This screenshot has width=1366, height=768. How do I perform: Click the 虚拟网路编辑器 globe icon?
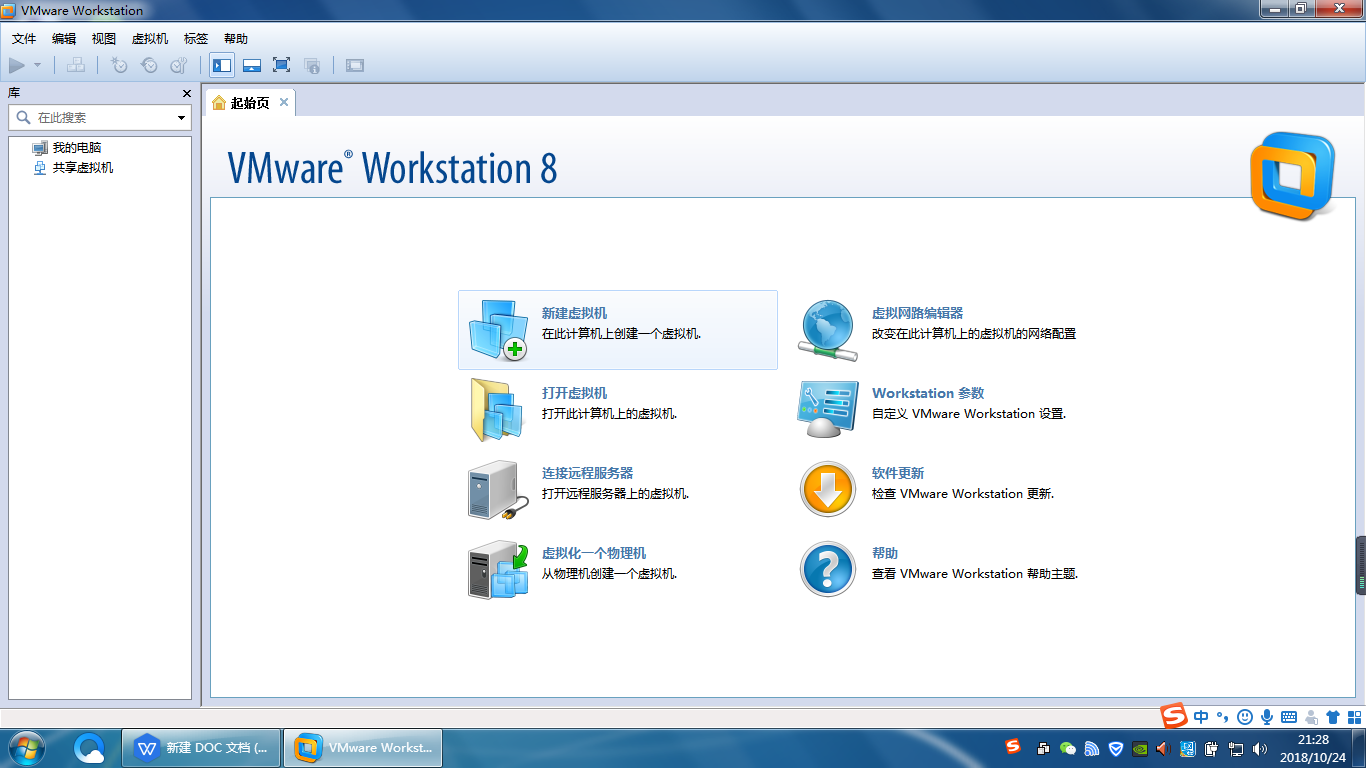click(x=828, y=330)
